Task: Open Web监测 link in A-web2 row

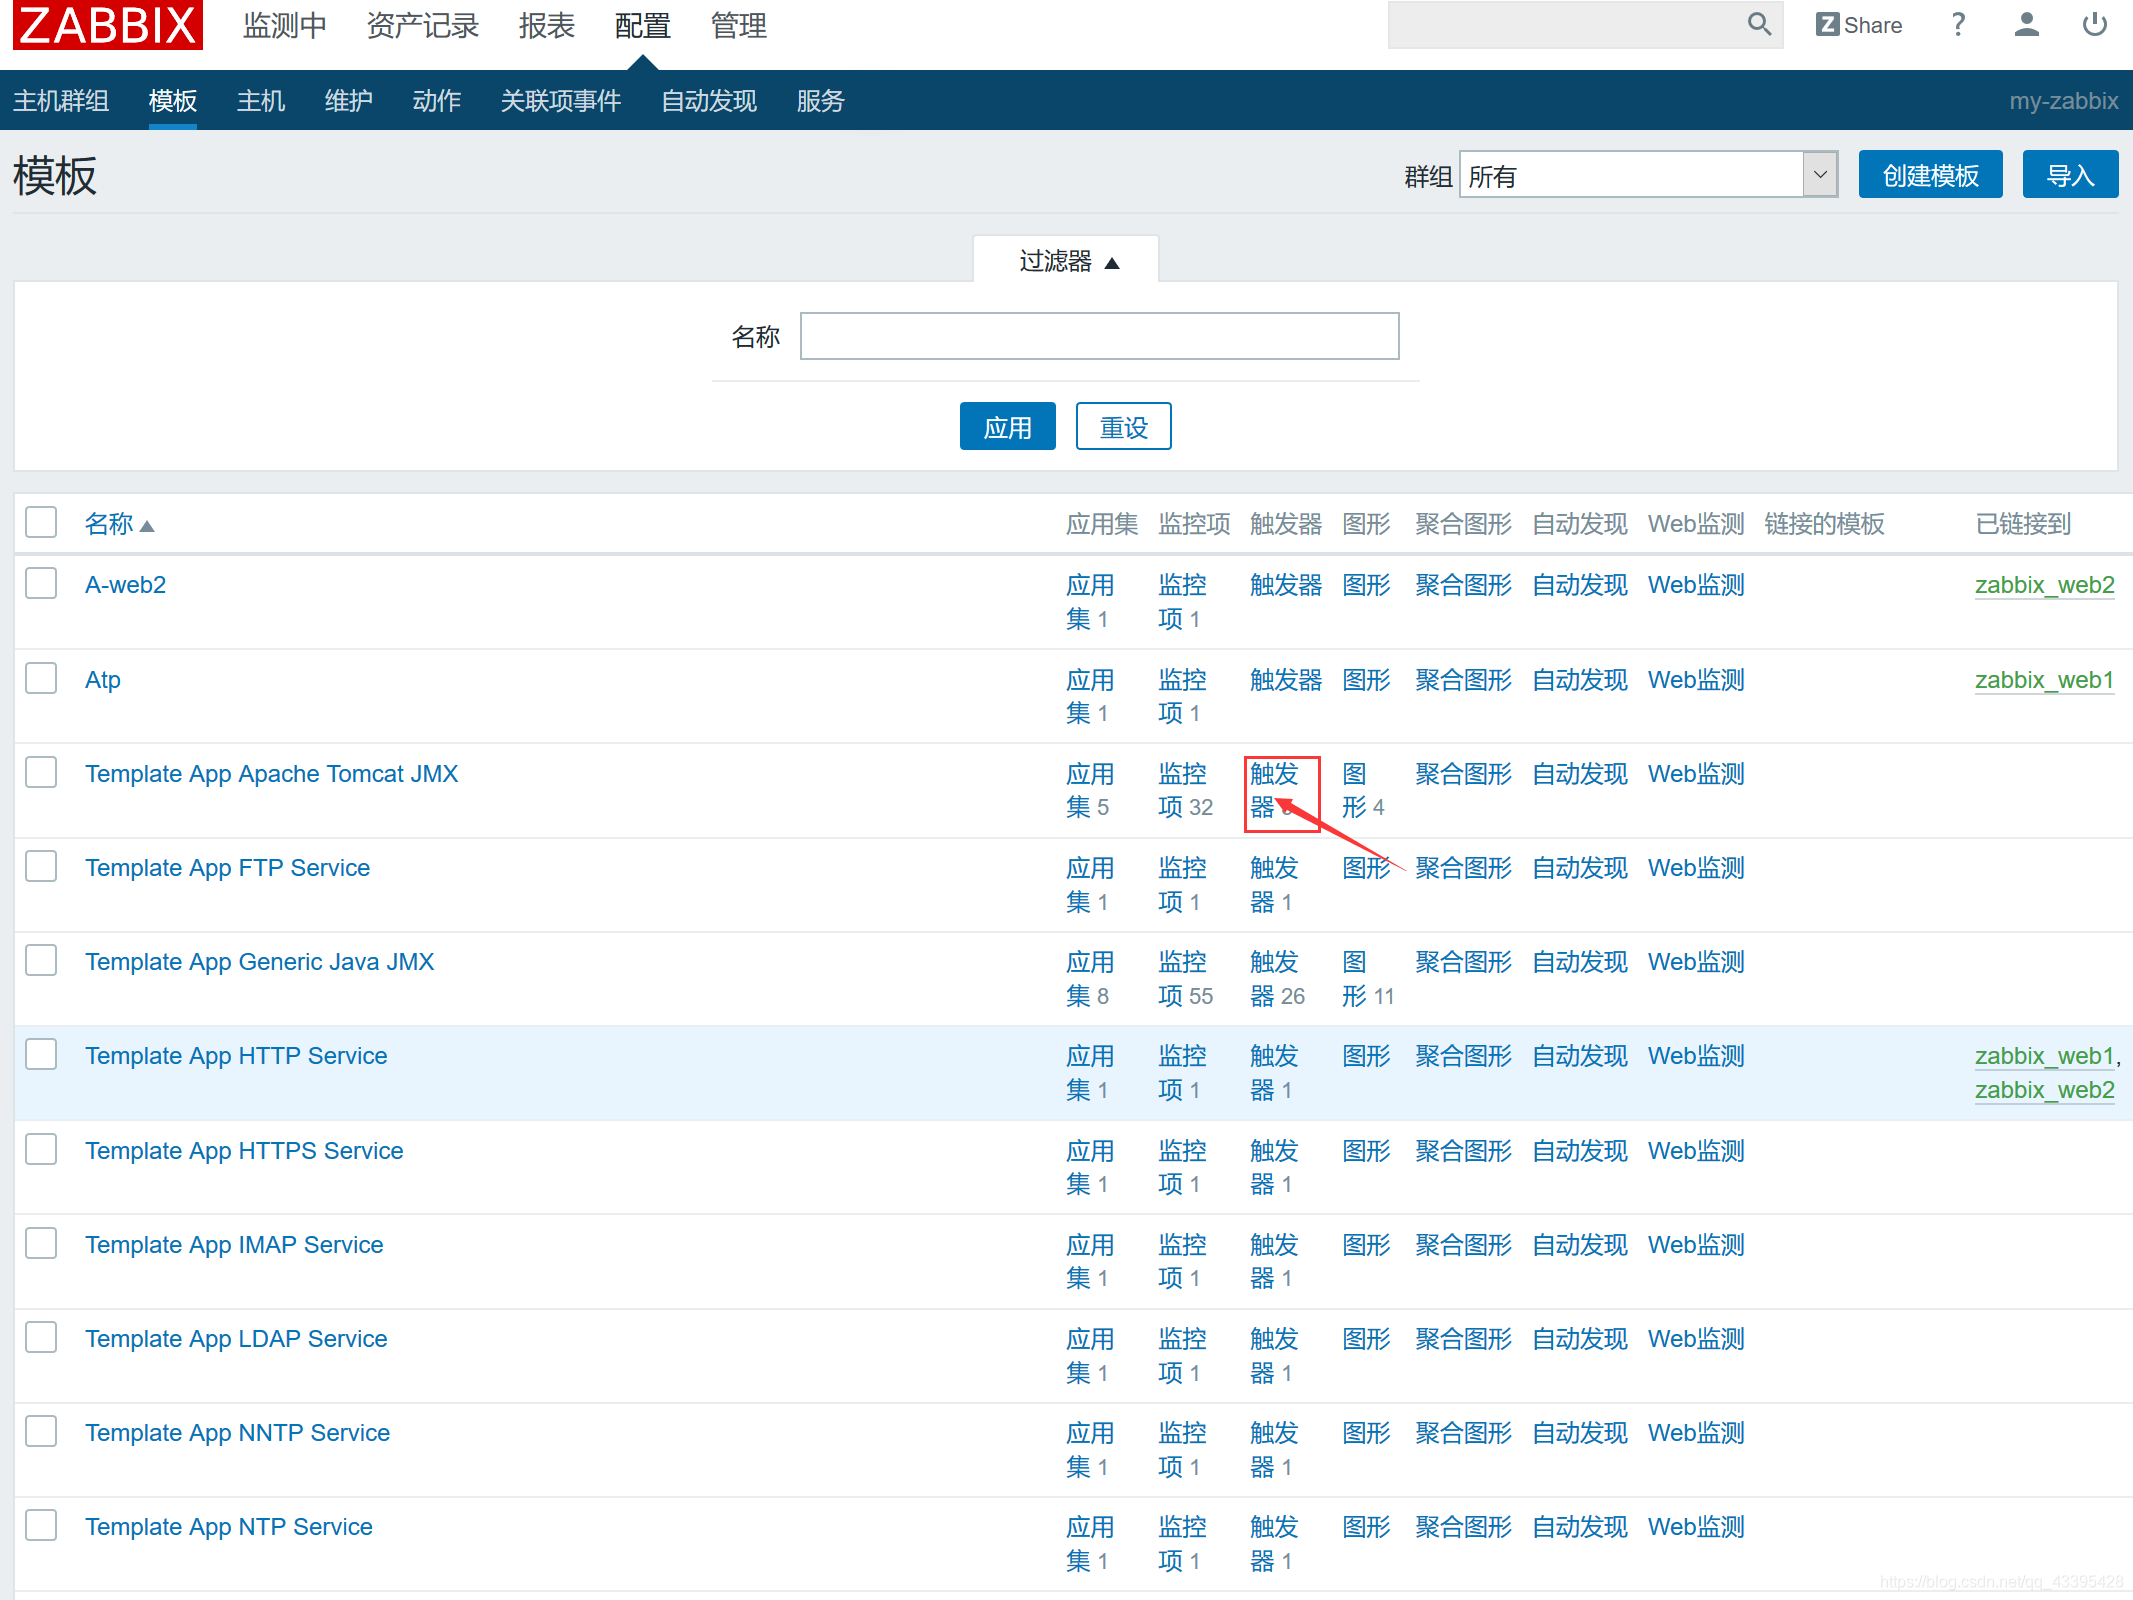Action: pos(1696,585)
